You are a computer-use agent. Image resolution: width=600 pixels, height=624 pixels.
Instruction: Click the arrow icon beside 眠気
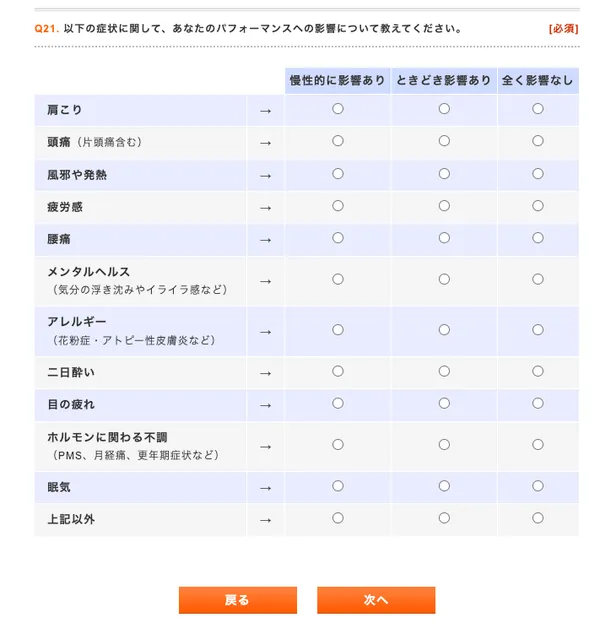(x=265, y=487)
